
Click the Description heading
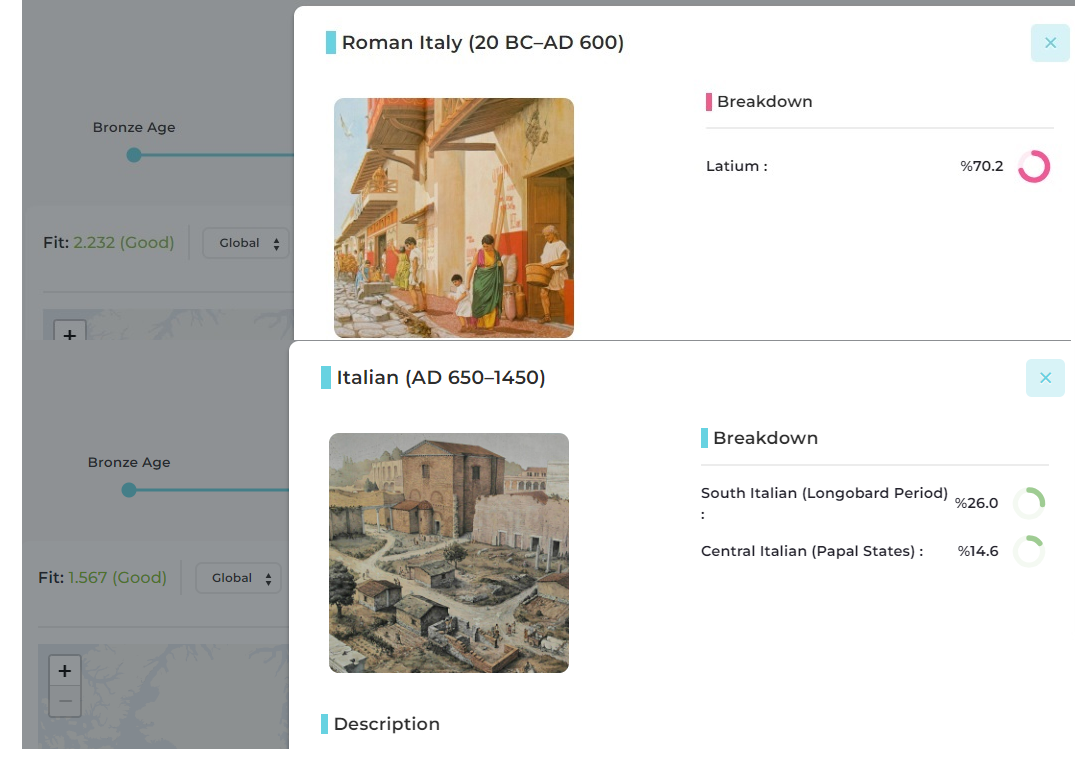tap(387, 724)
